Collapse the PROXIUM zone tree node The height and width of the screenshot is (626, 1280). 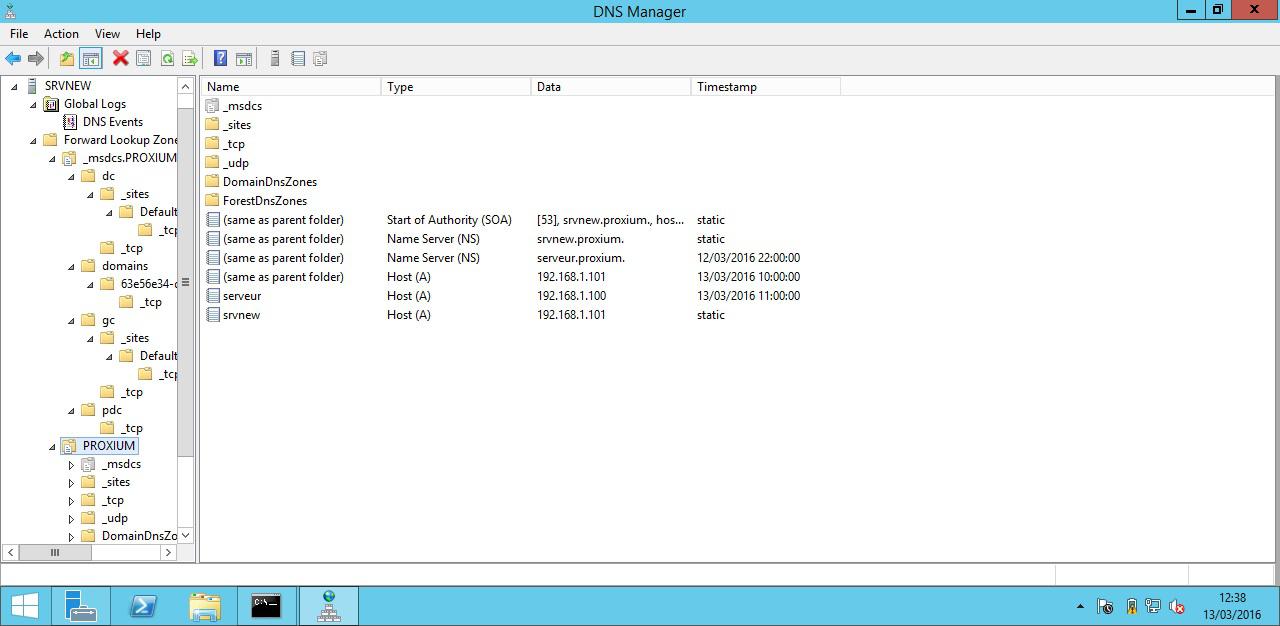(x=53, y=447)
